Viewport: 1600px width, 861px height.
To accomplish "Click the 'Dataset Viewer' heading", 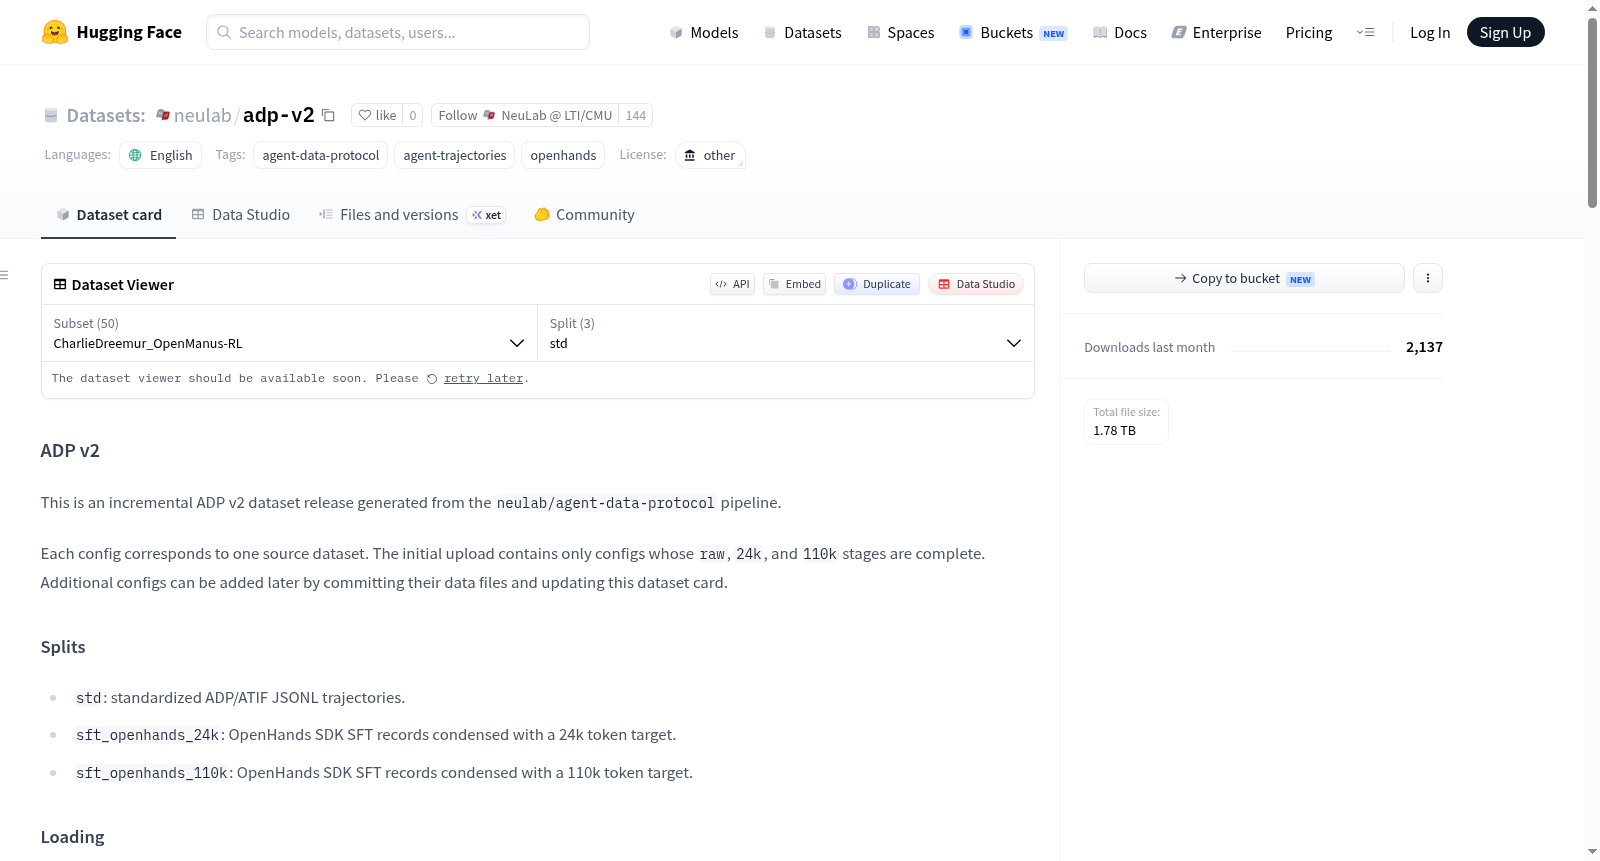I will 123,285.
